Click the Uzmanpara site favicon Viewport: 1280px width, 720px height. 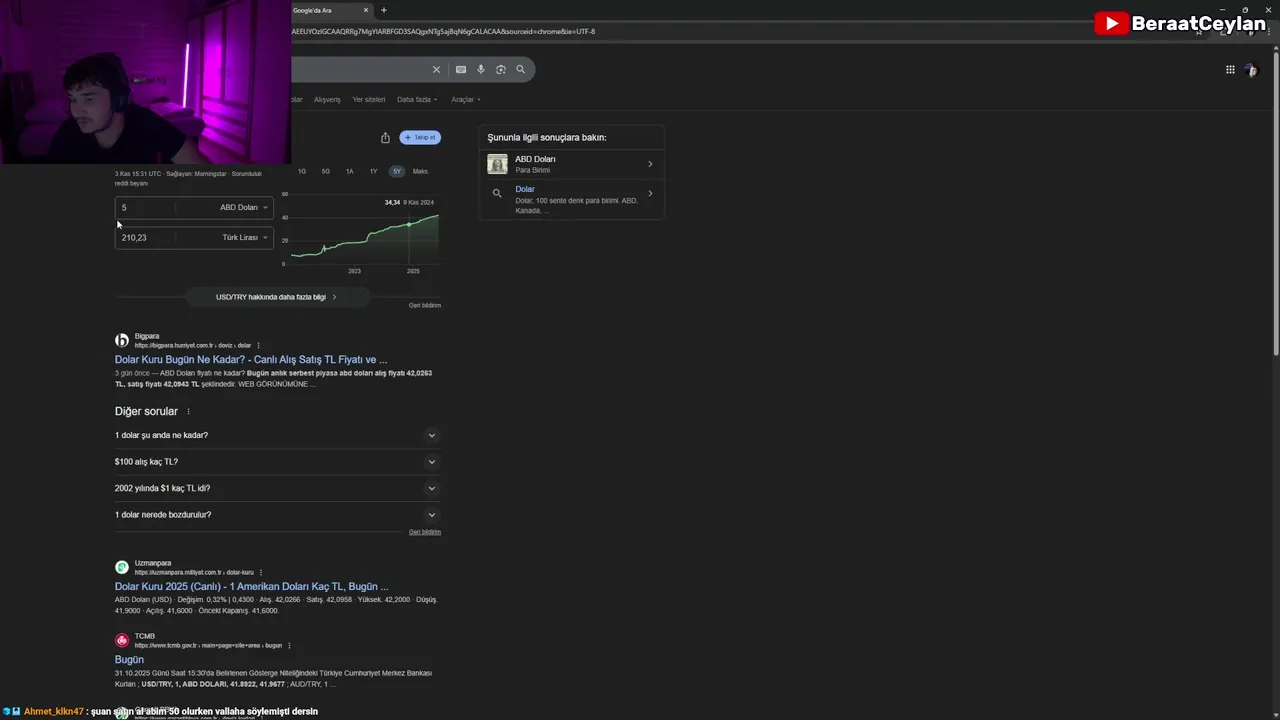122,567
